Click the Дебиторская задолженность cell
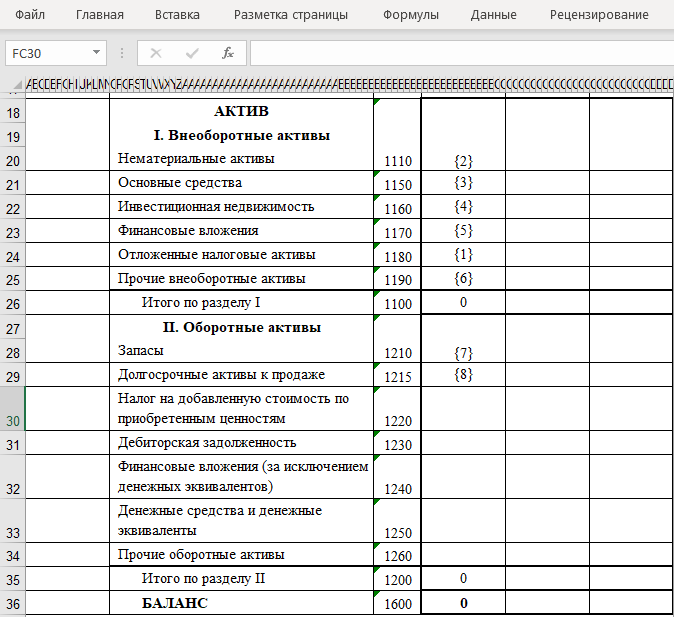Screen dimensions: 674x617 click(x=240, y=442)
